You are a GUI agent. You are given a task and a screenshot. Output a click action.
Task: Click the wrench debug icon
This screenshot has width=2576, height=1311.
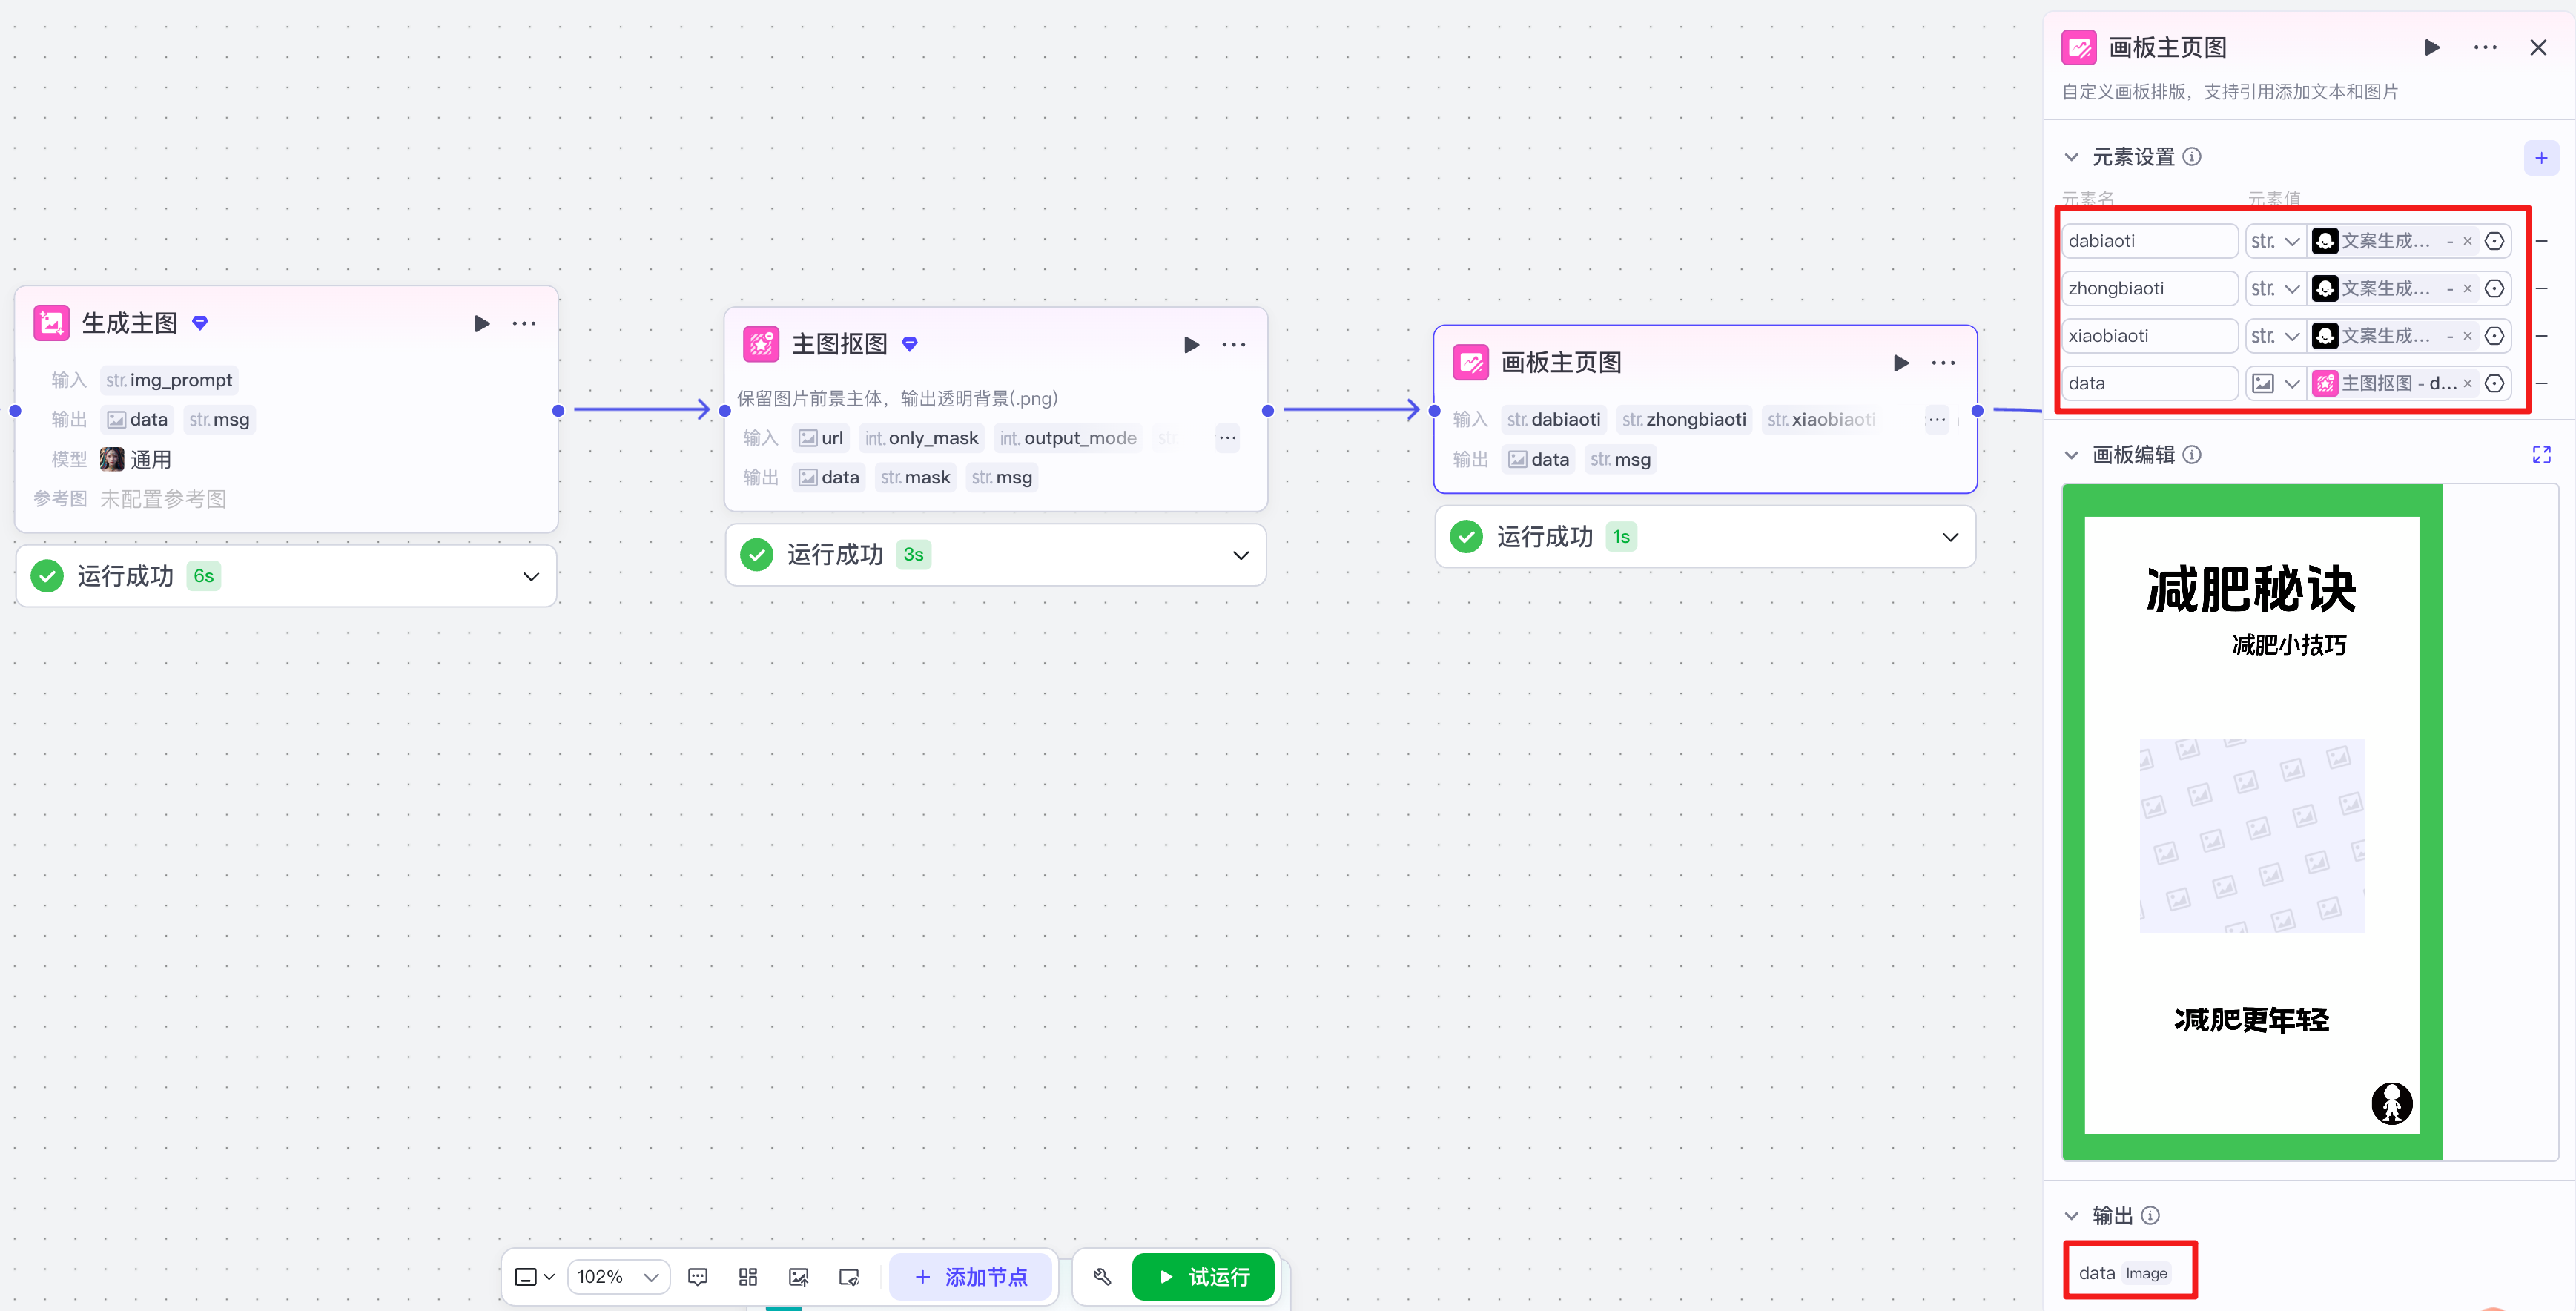(x=1102, y=1277)
